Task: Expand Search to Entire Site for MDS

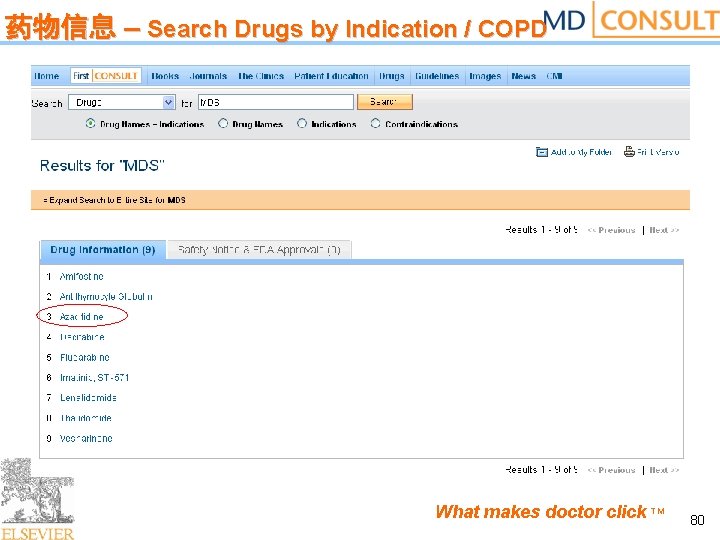Action: [114, 200]
